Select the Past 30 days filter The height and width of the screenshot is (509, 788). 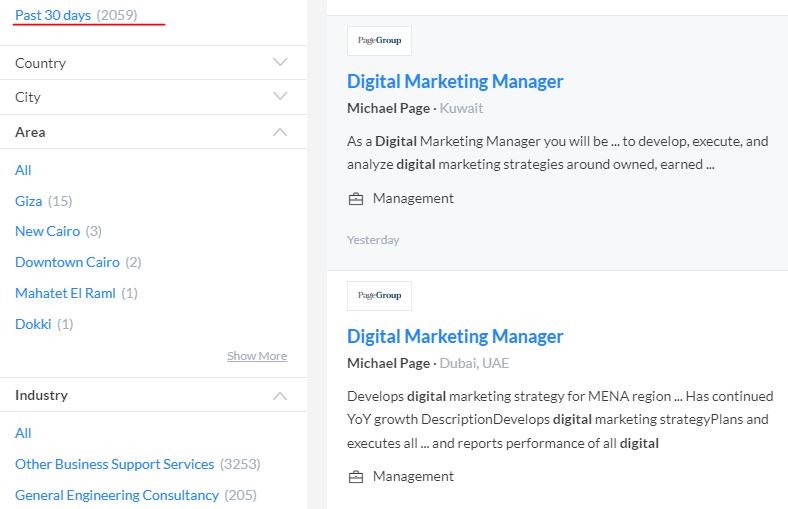click(53, 15)
